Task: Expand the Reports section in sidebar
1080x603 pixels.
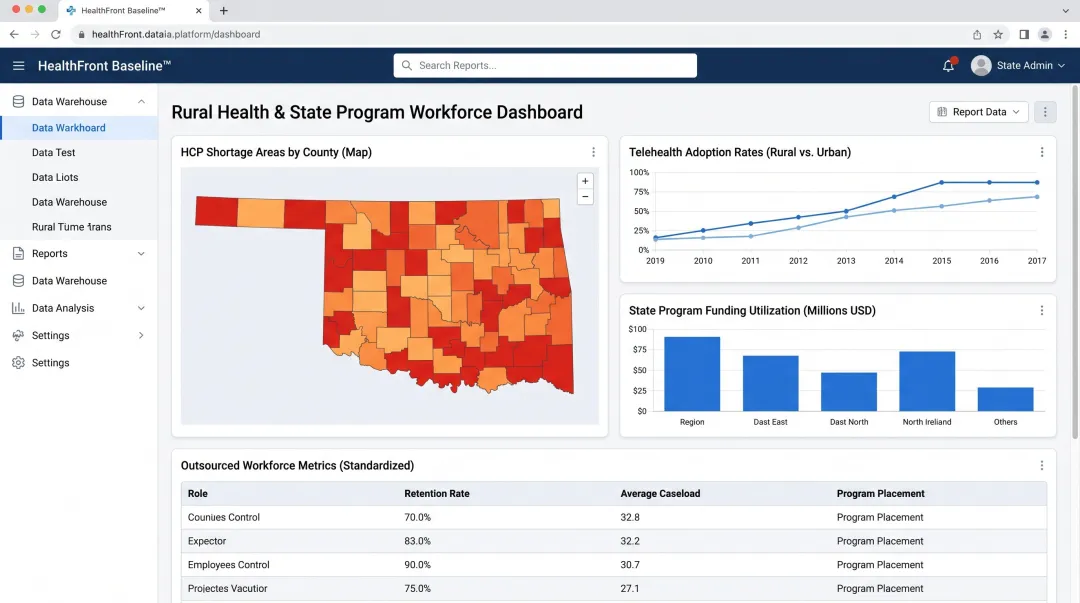Action: 142,253
